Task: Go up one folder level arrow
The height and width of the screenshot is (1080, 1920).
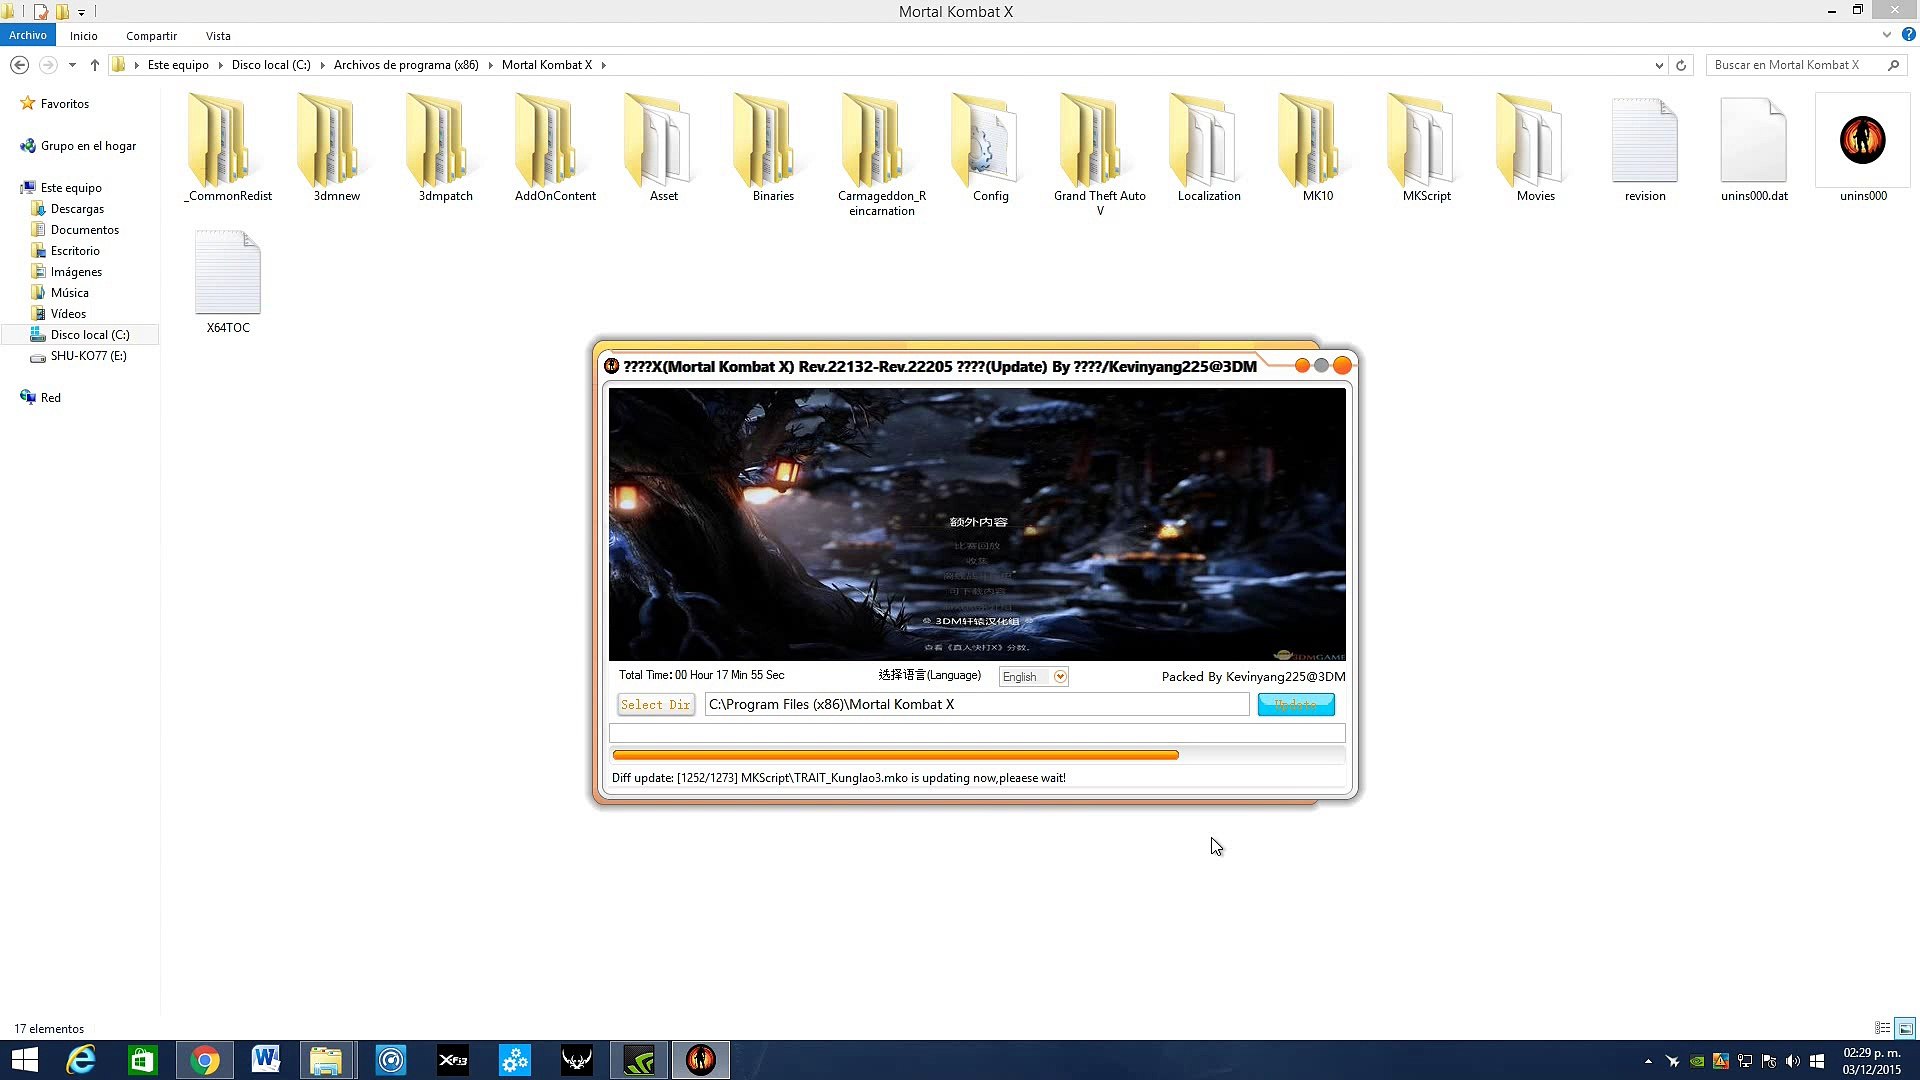Action: point(95,65)
